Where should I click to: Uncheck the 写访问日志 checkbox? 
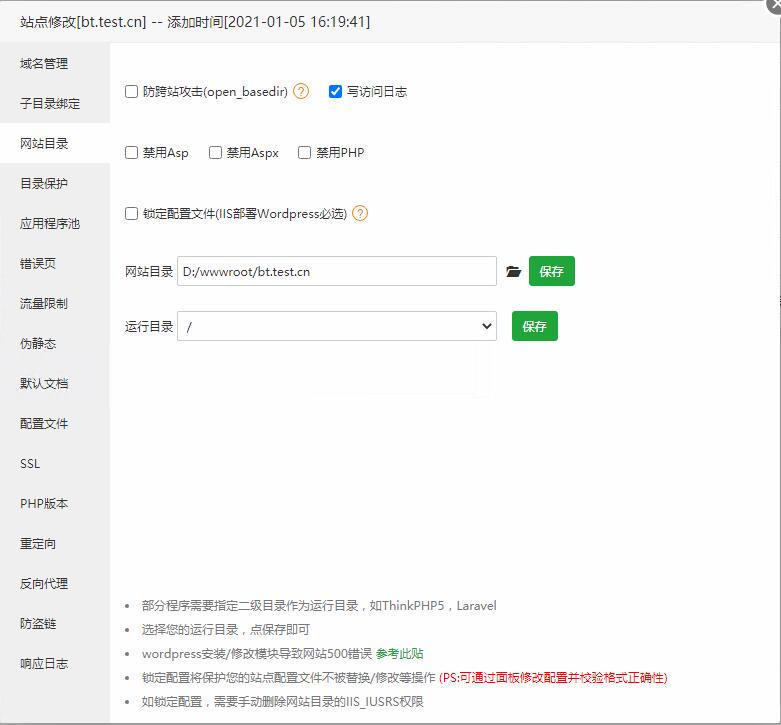point(335,92)
